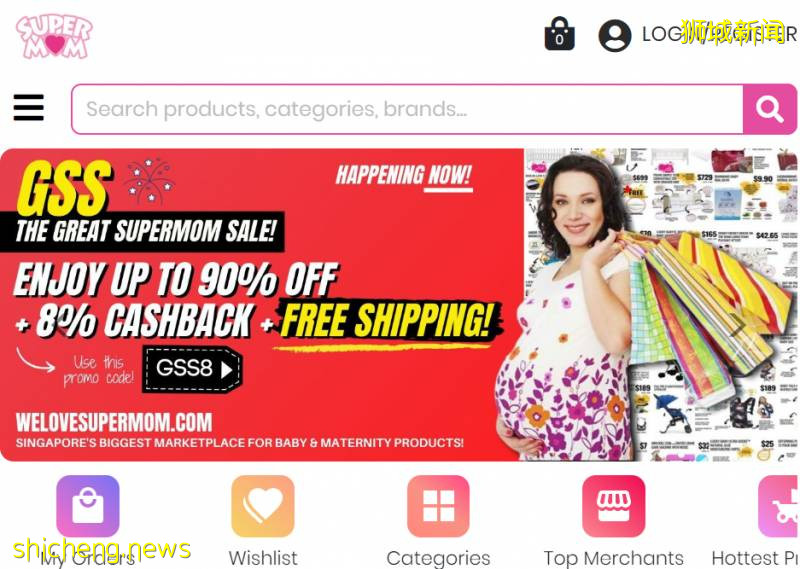Open the hamburger menu
The width and height of the screenshot is (800, 569).
[29, 107]
